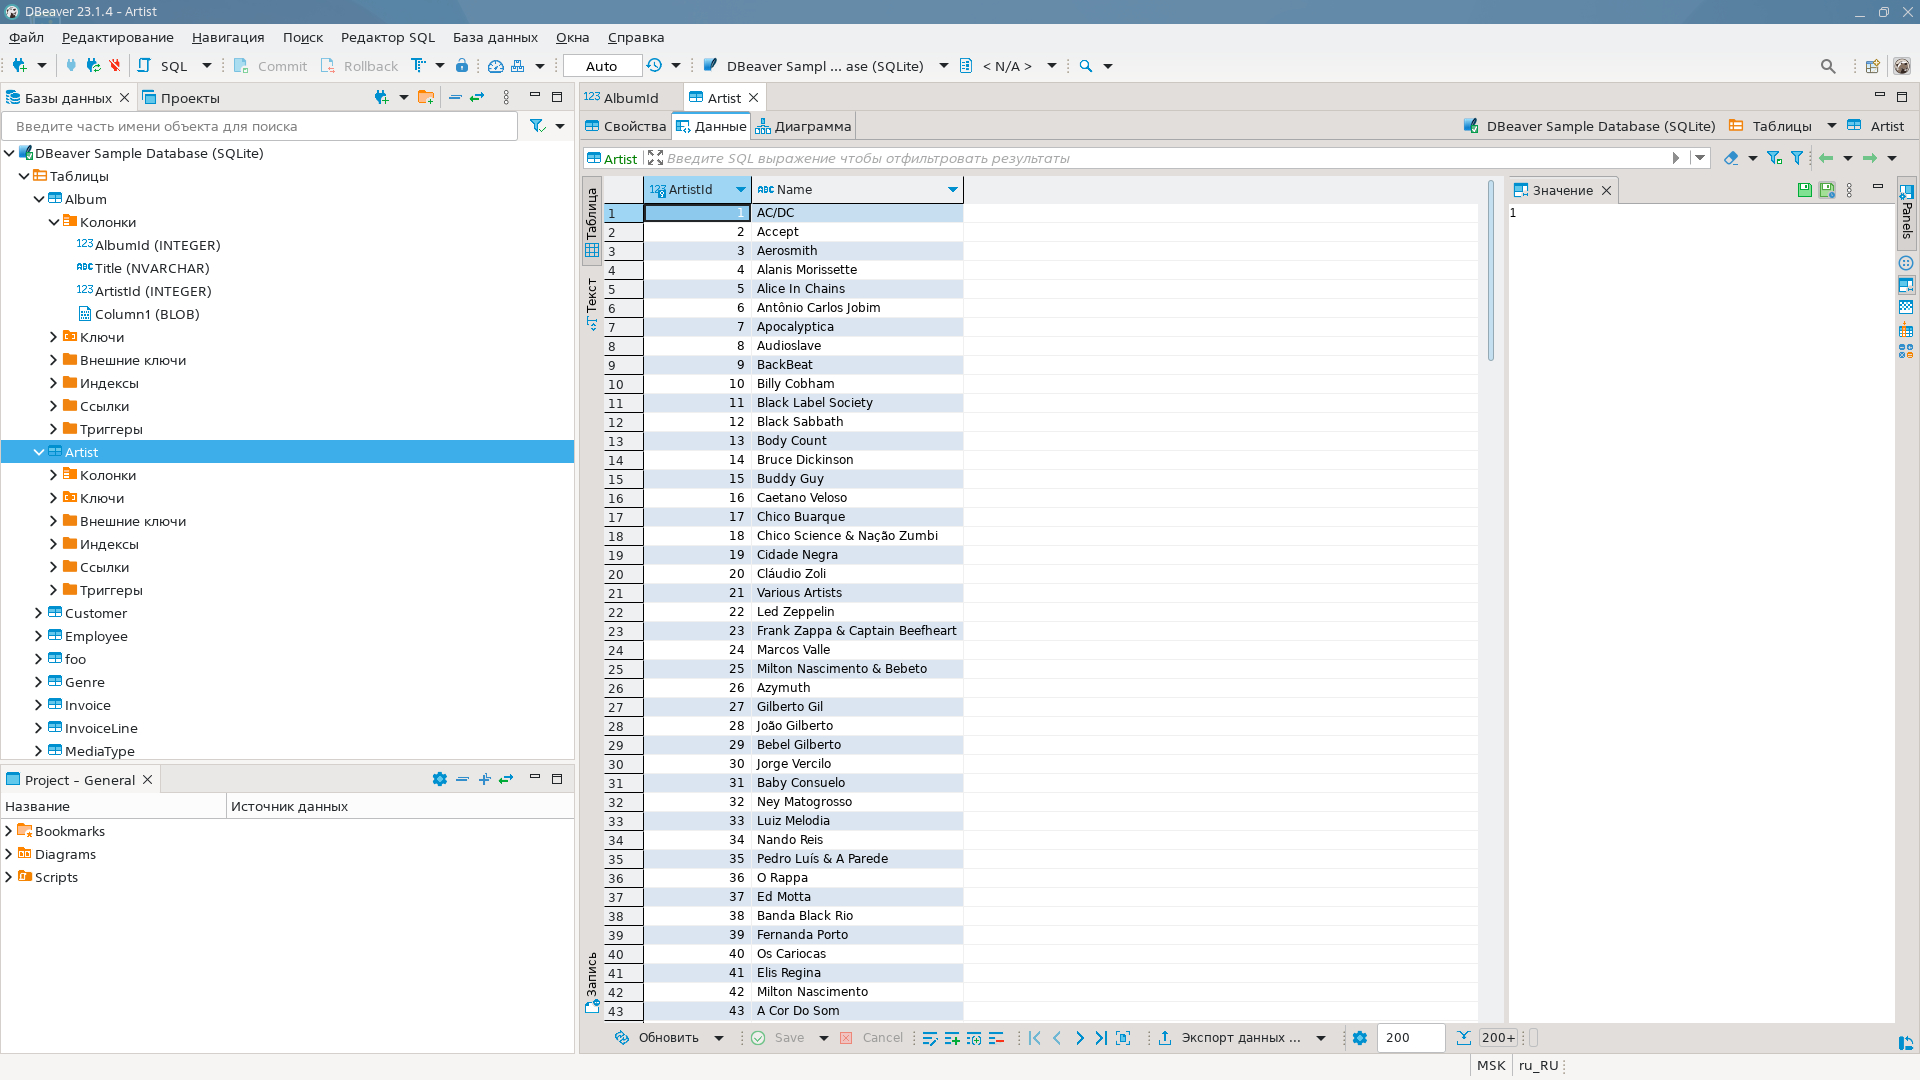Open the Экспорт данных dropdown arrow

point(1321,1038)
